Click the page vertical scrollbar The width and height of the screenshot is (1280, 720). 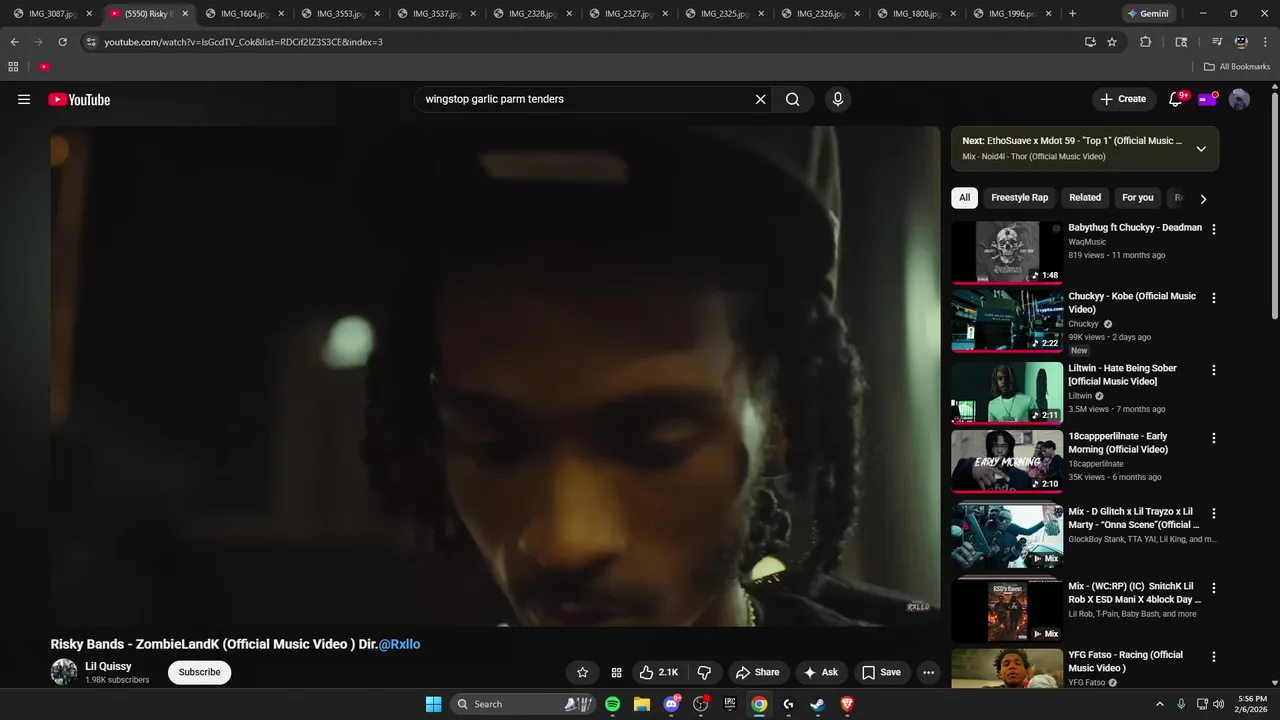[1274, 205]
